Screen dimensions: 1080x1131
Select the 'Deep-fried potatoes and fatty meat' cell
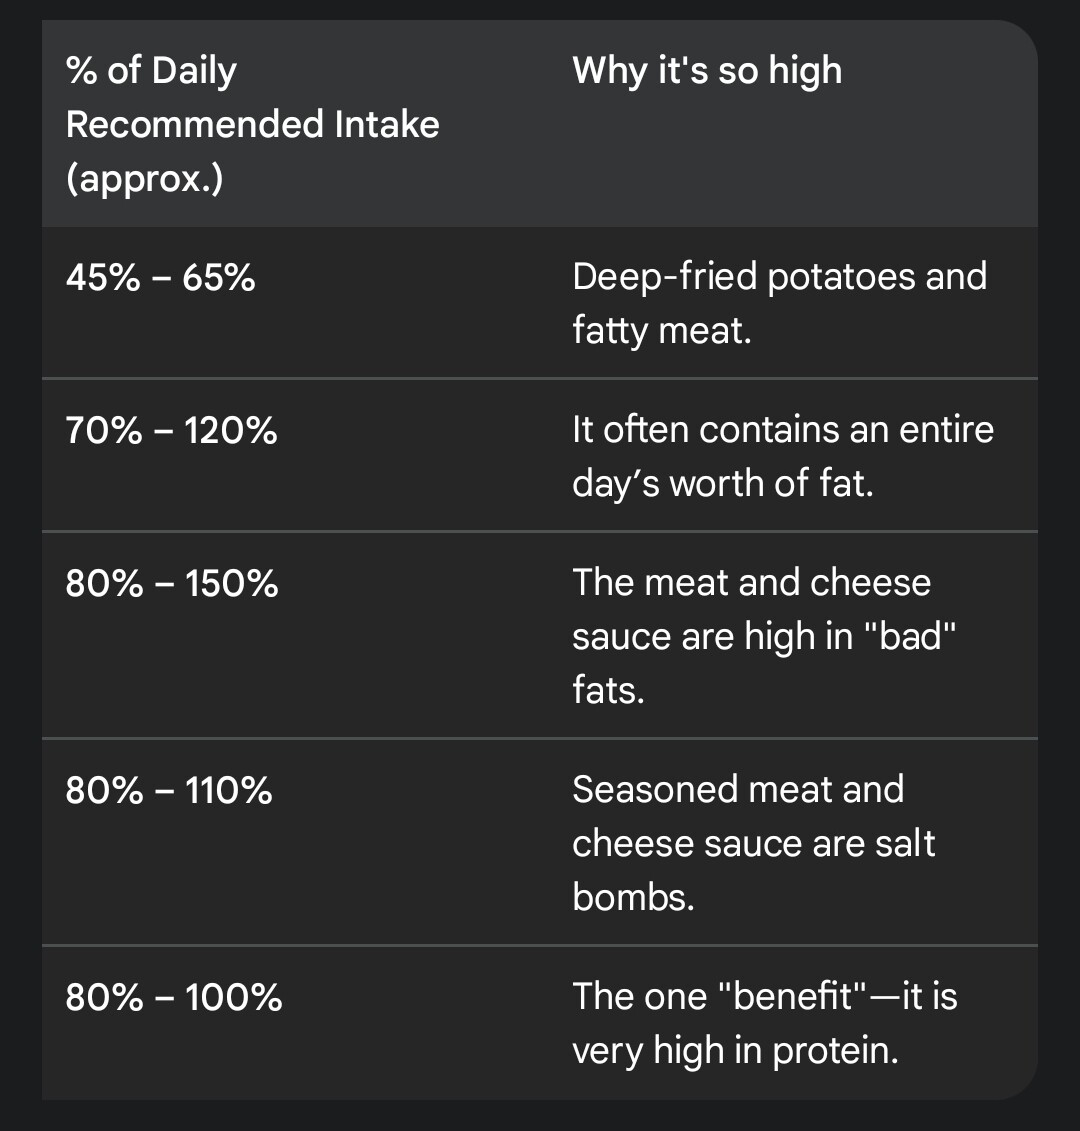click(x=779, y=303)
